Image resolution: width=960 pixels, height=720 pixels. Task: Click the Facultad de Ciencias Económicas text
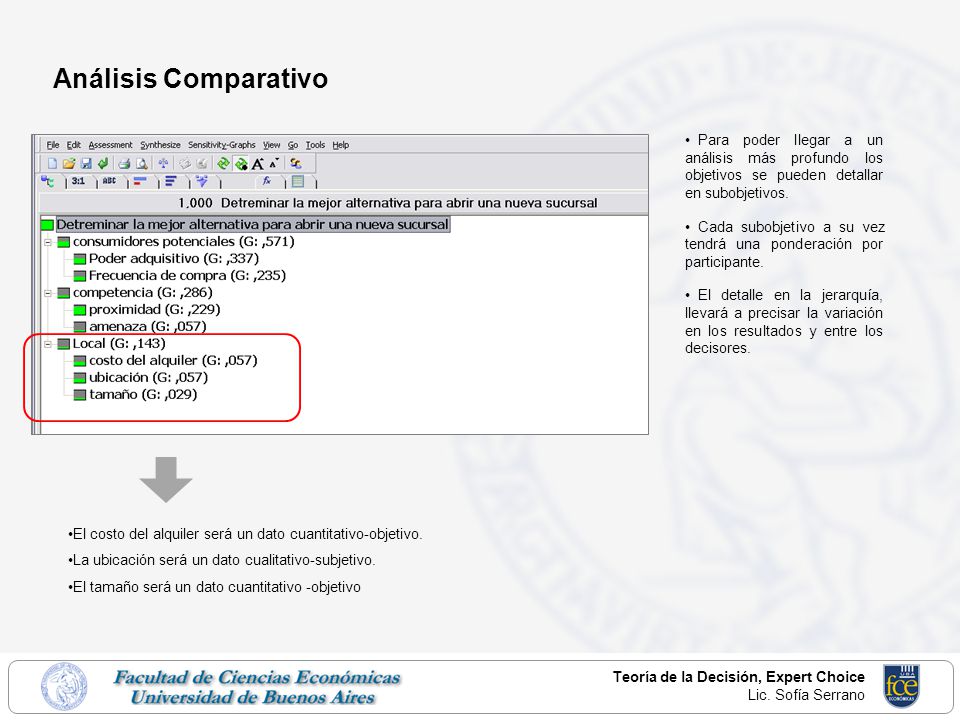click(257, 677)
